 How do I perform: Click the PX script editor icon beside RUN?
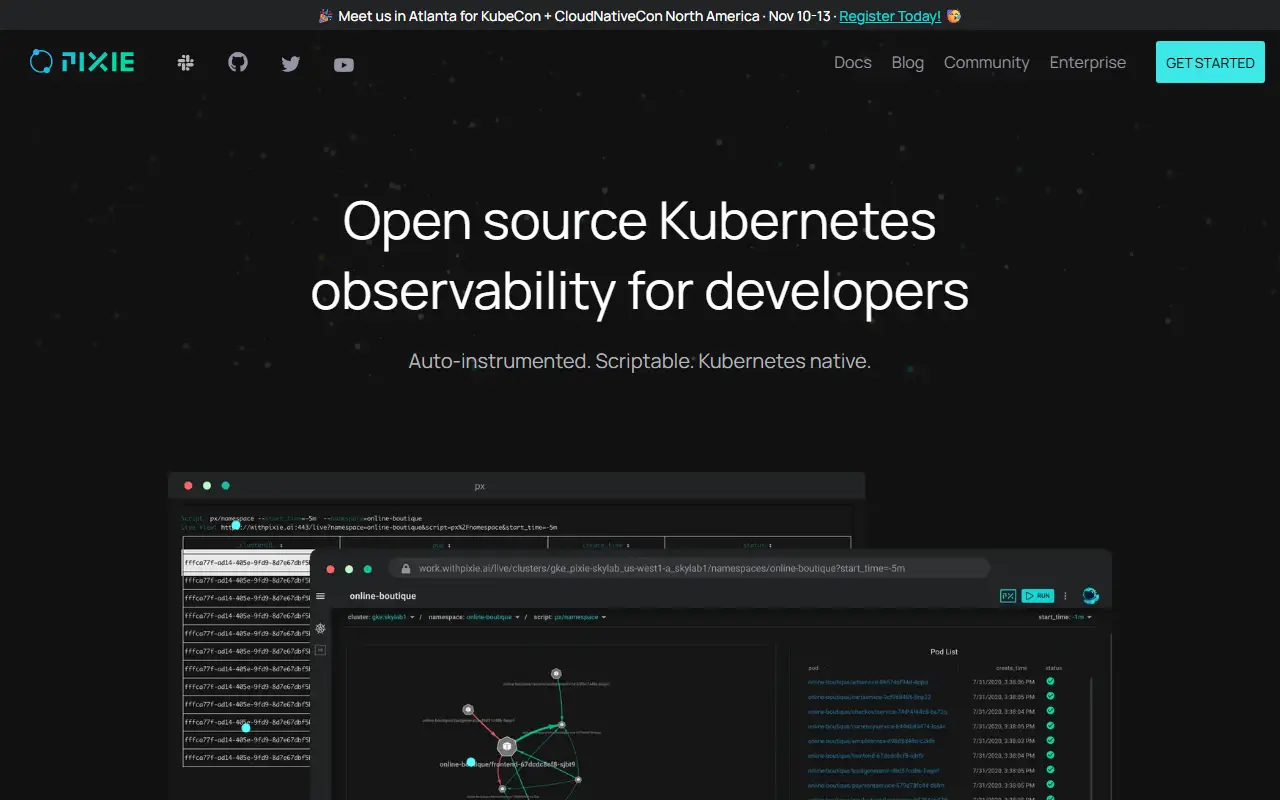point(1008,596)
